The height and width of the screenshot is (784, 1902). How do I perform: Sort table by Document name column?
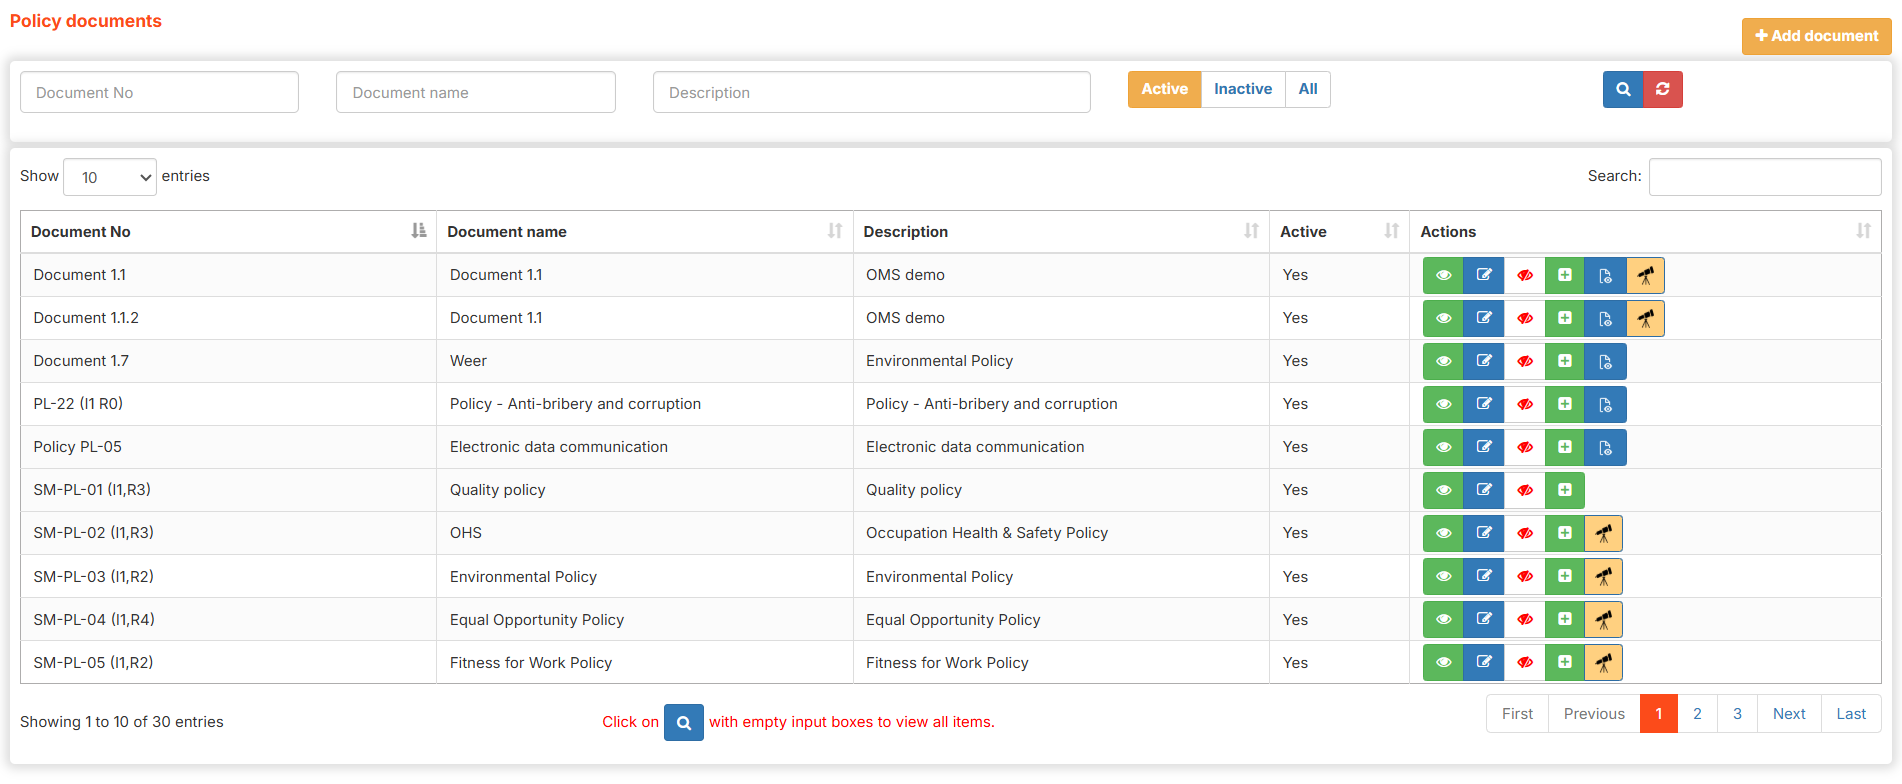pyautogui.click(x=645, y=231)
